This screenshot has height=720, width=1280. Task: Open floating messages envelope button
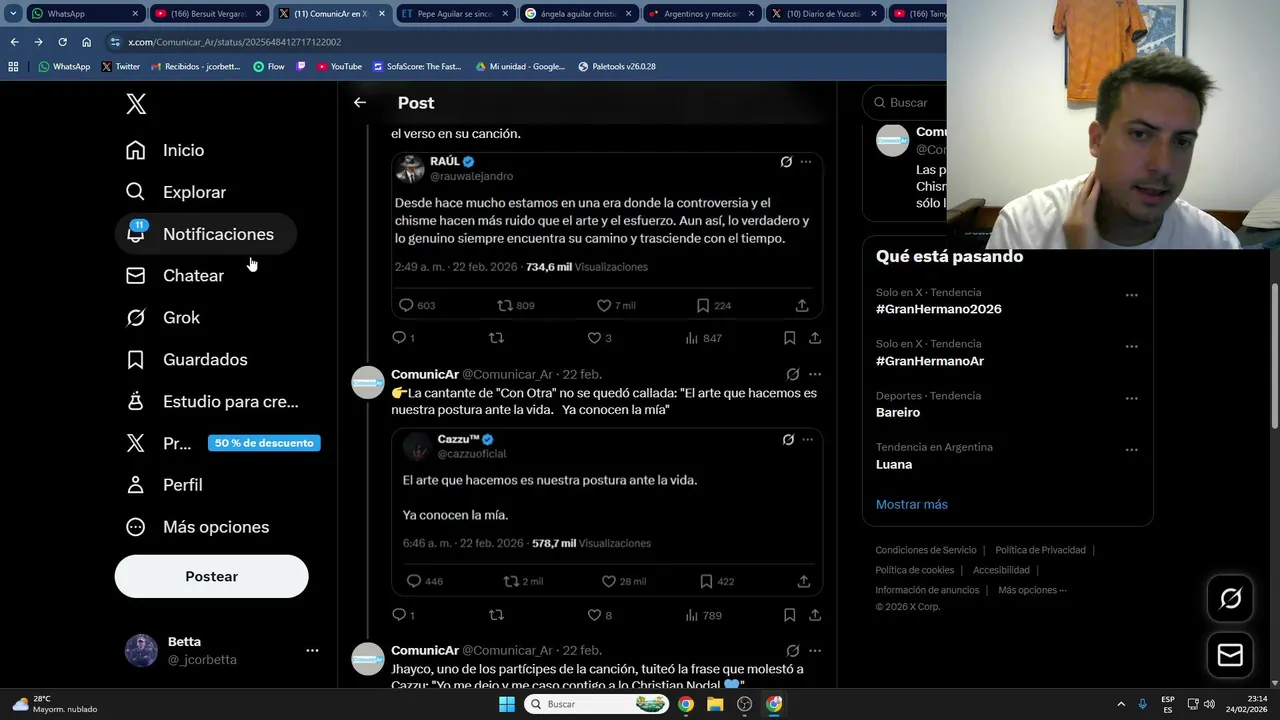point(1230,655)
